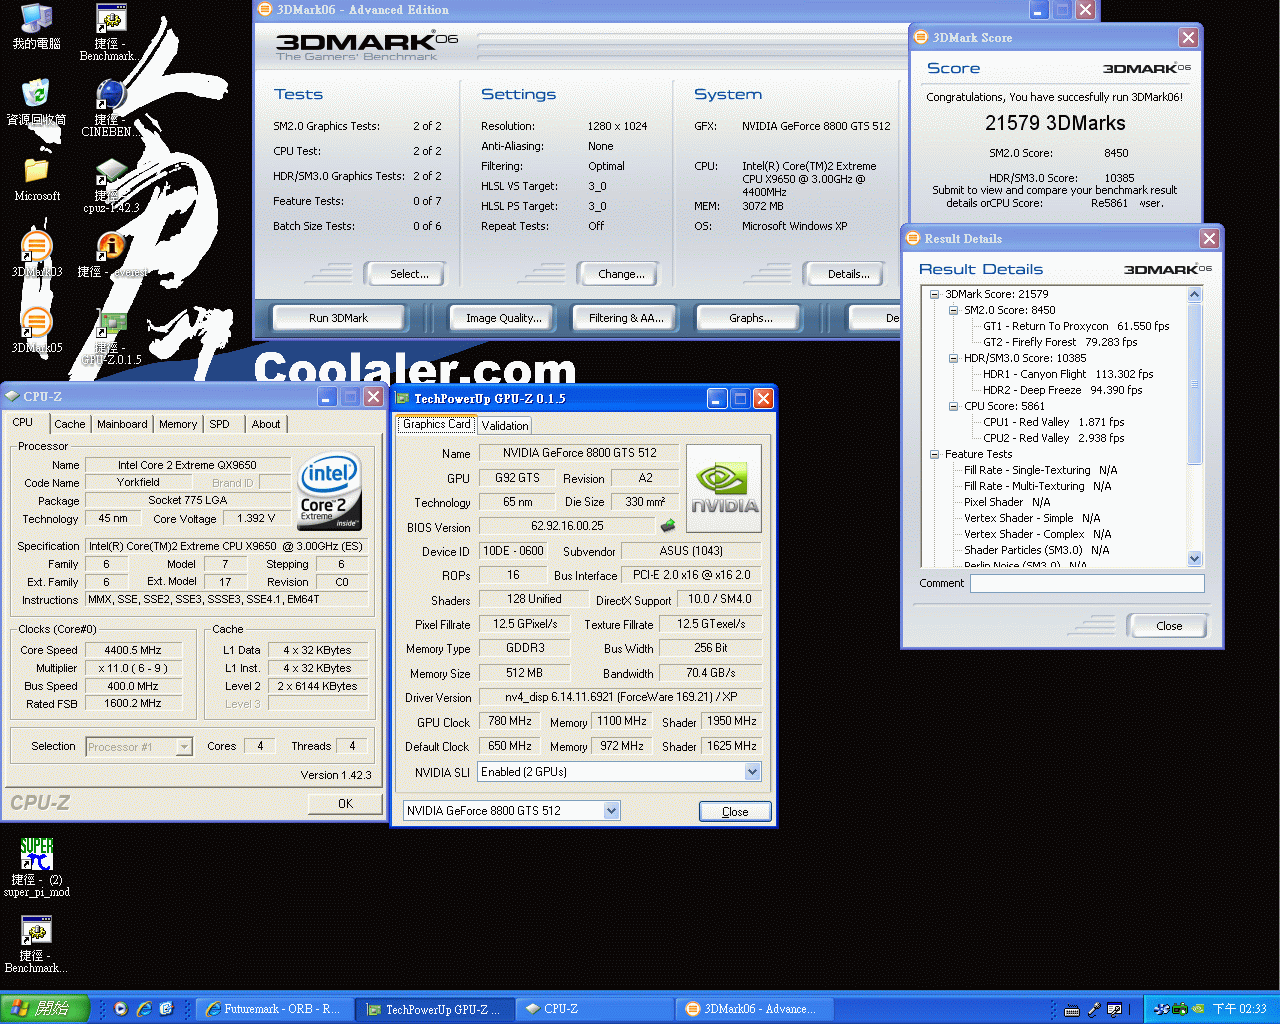Click the keyboard icon in the language bar
1280x1024 pixels.
coord(1072,1010)
